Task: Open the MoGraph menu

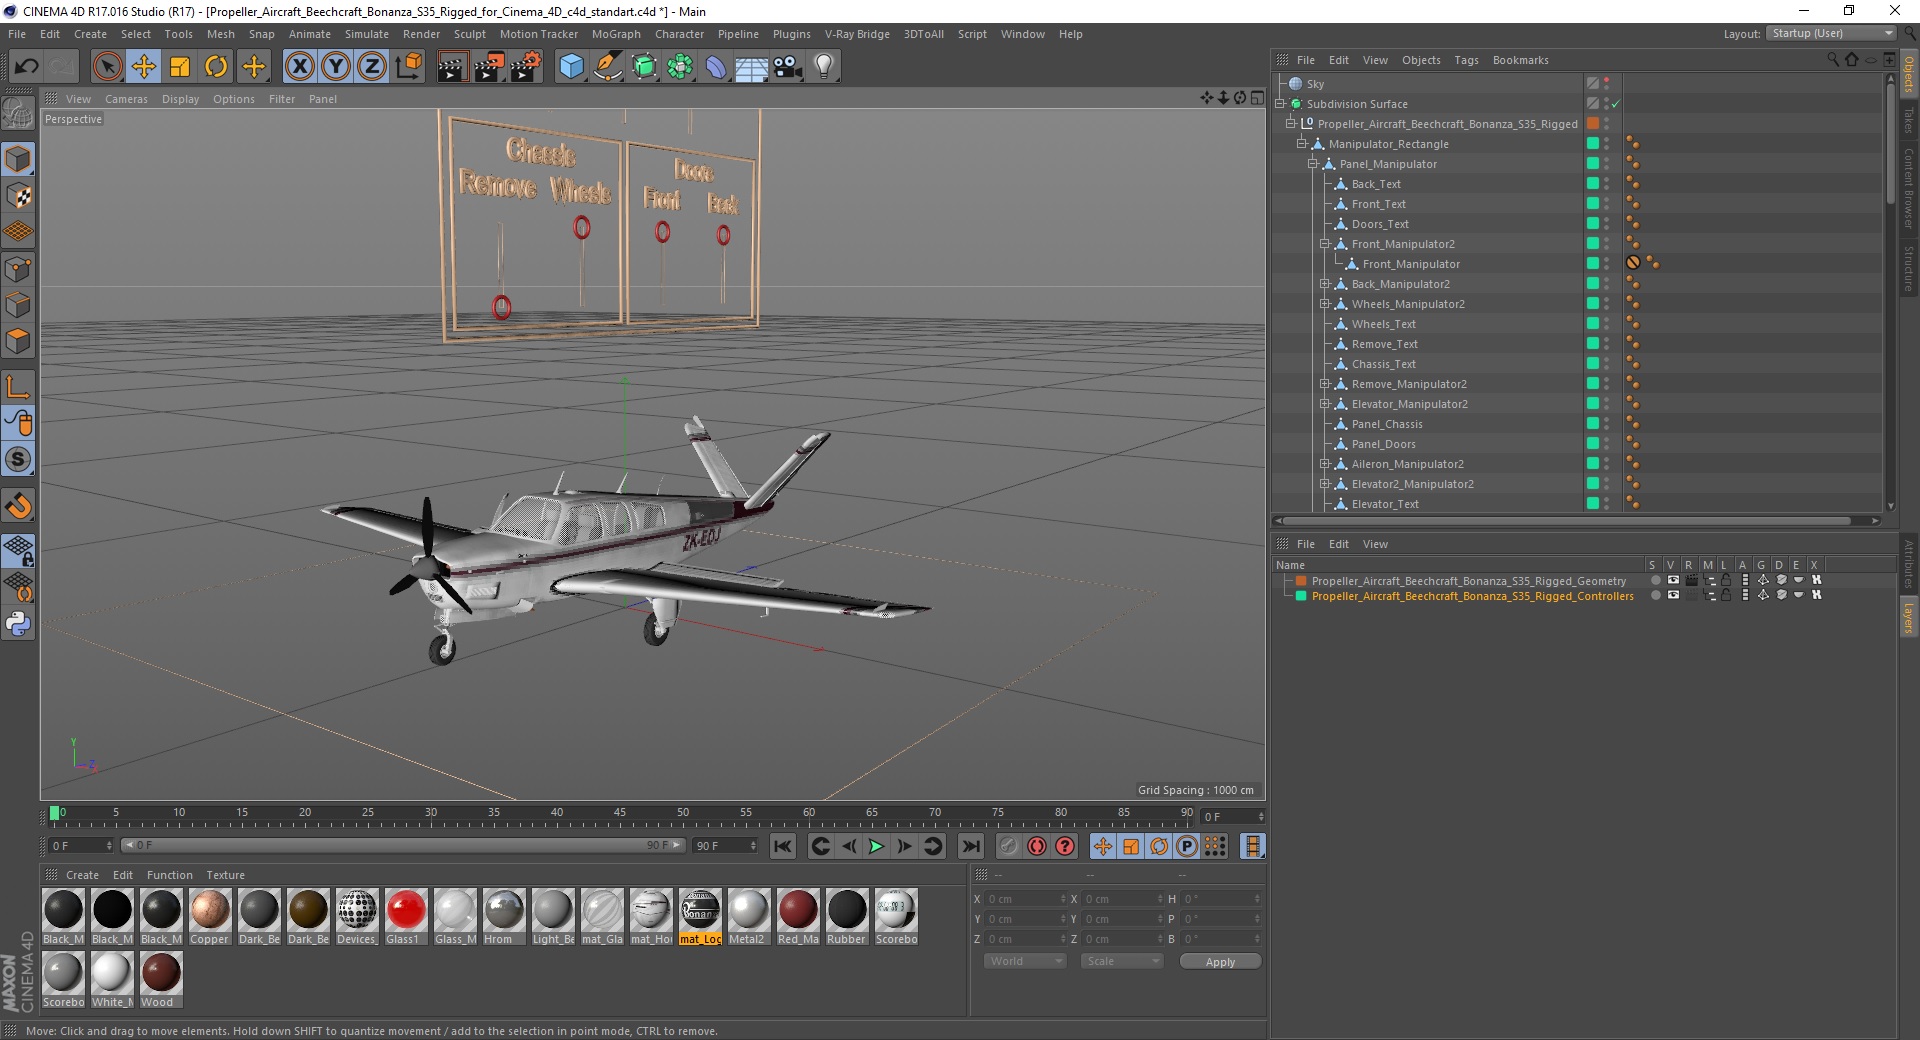Action: click(x=616, y=34)
